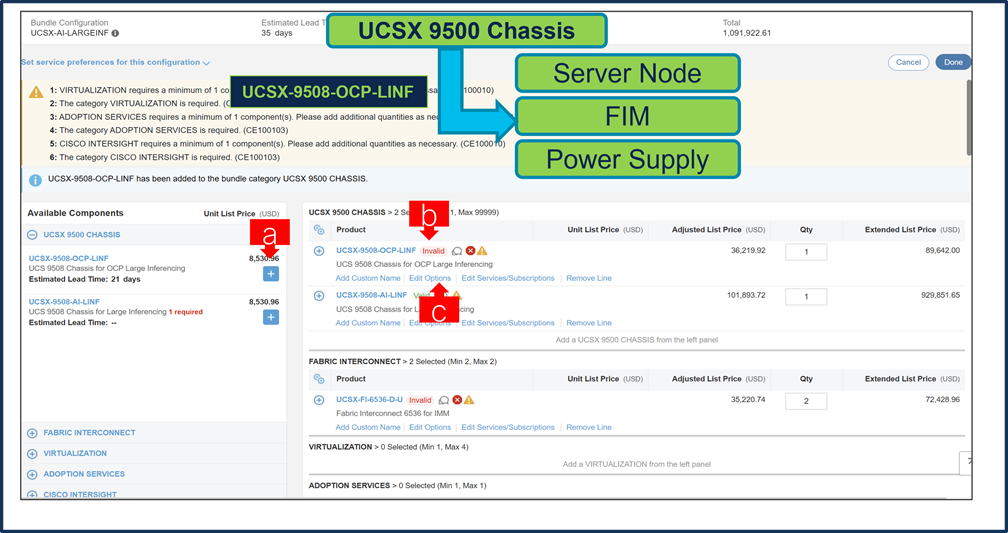
Task: Click the Cancel button
Action: [908, 62]
